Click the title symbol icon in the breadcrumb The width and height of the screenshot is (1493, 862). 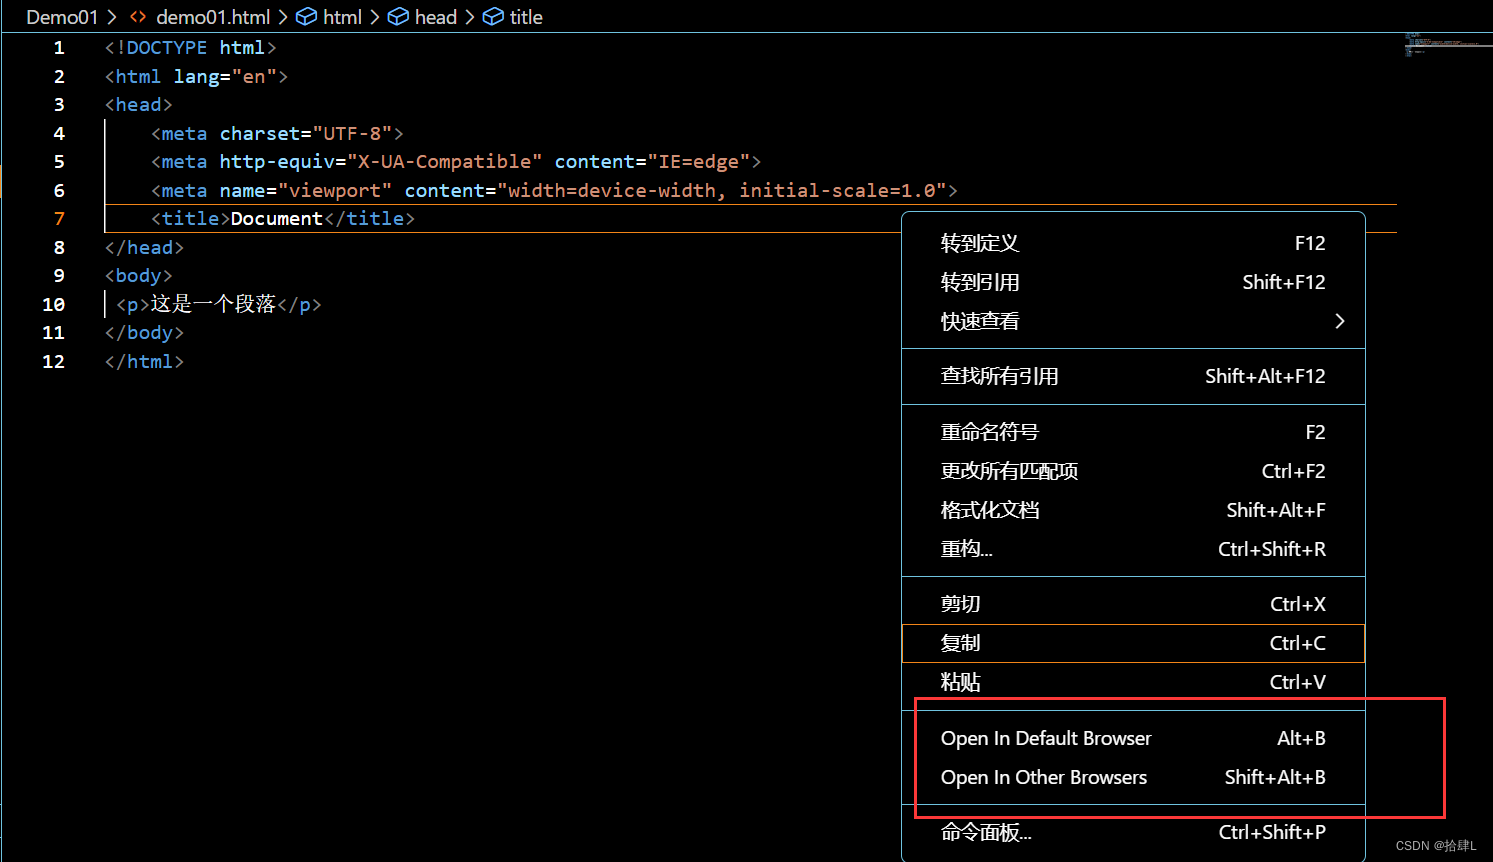pos(493,16)
